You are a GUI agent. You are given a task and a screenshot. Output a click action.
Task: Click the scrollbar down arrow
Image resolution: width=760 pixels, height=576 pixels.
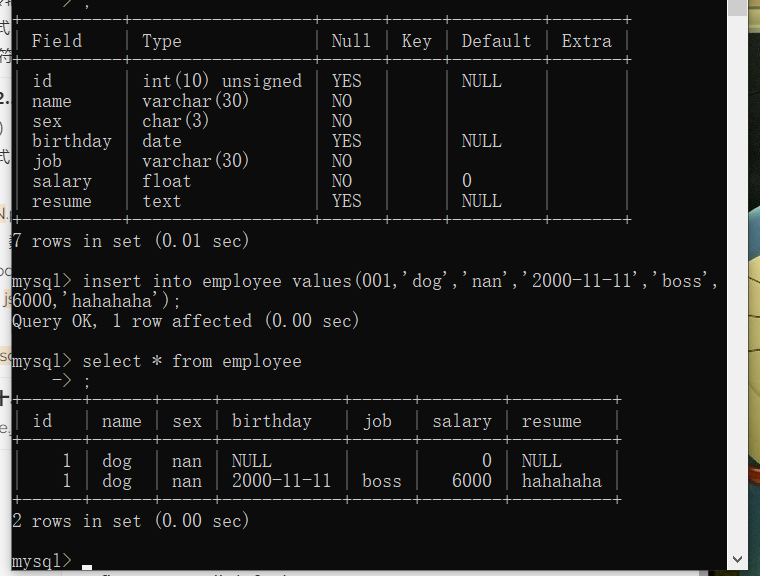pos(737,559)
